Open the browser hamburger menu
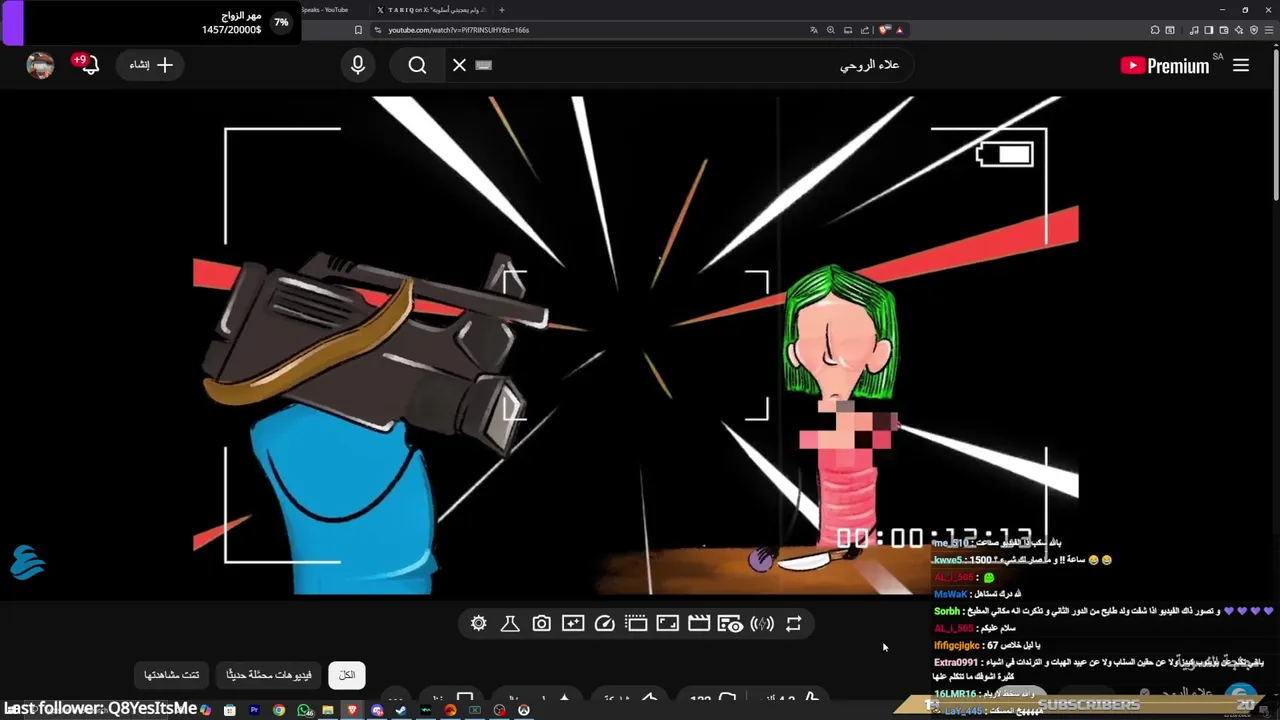The height and width of the screenshot is (720, 1280). [x=1269, y=30]
